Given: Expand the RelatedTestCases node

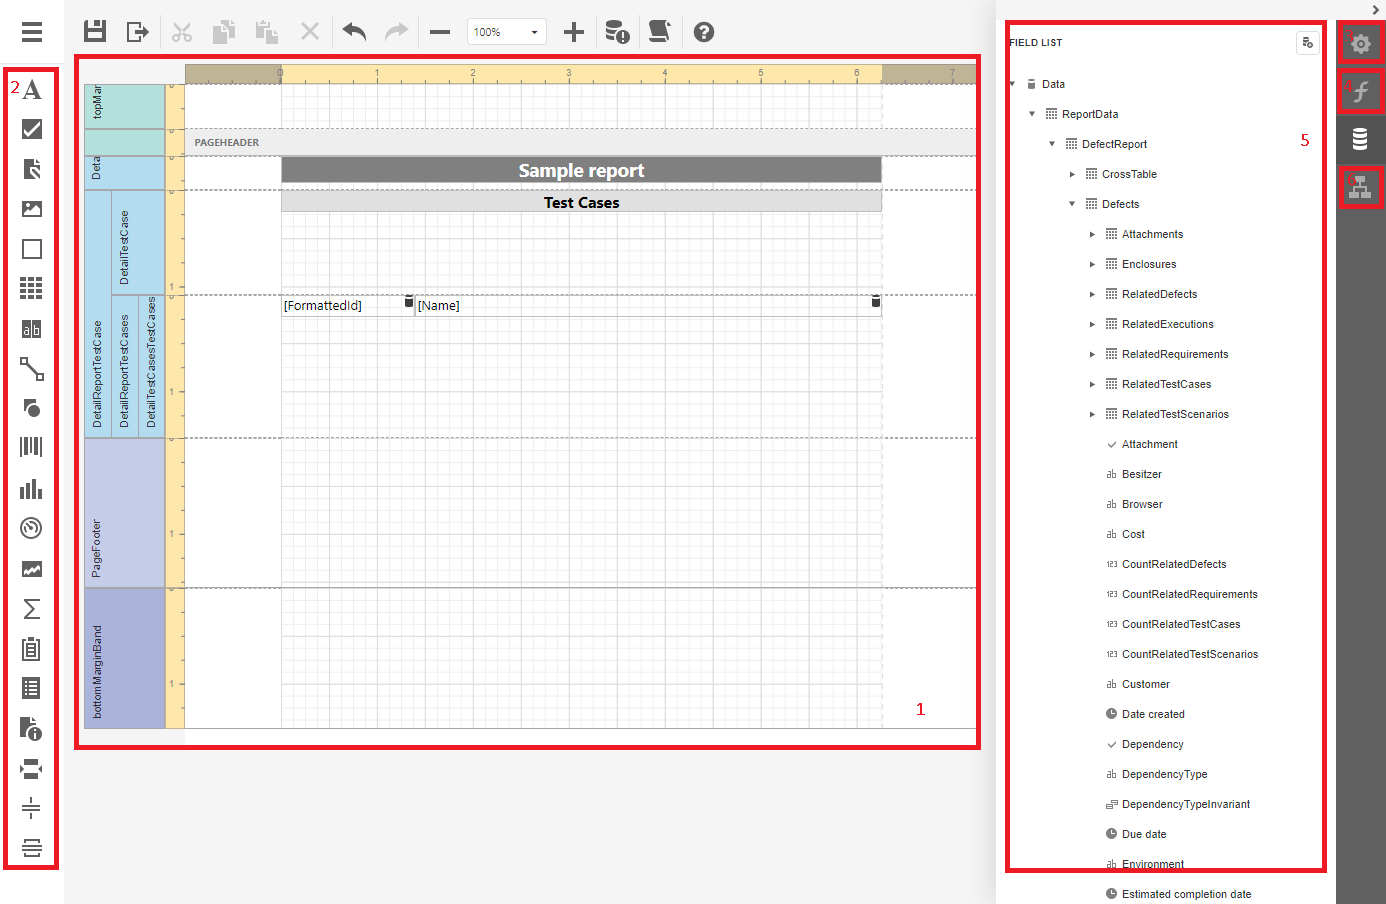Looking at the screenshot, I should 1092,384.
